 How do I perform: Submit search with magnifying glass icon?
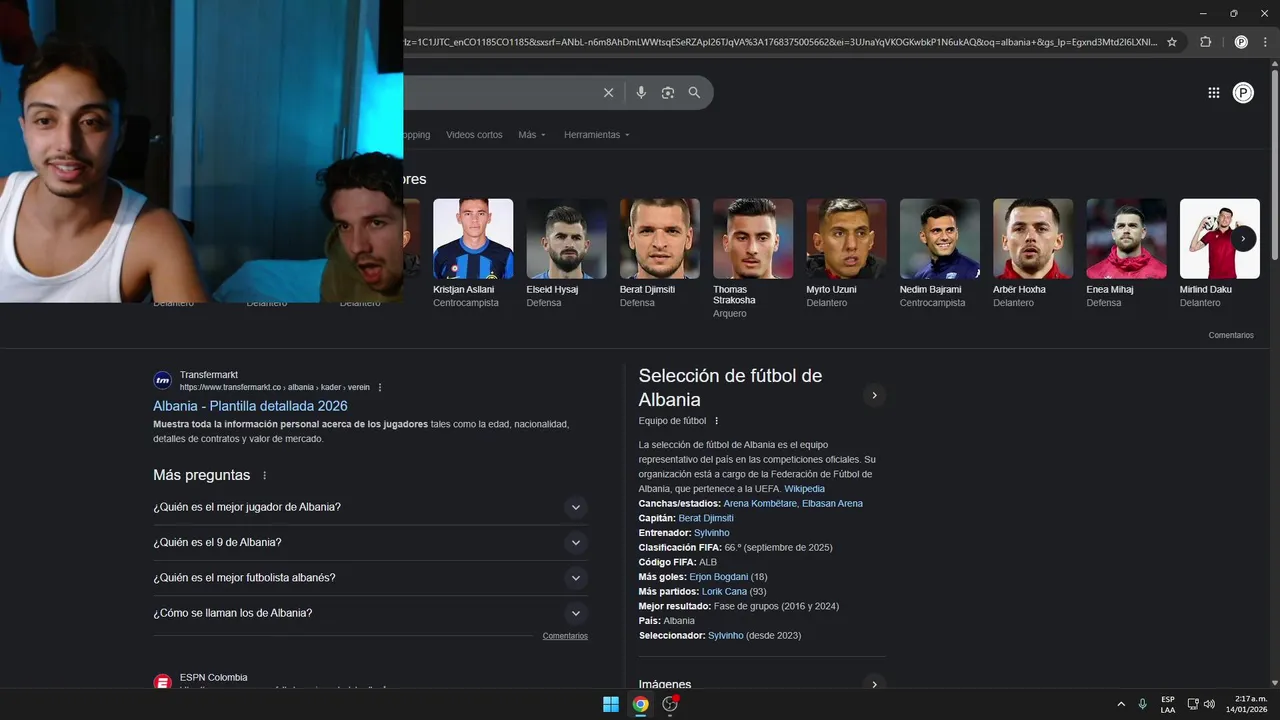point(694,93)
